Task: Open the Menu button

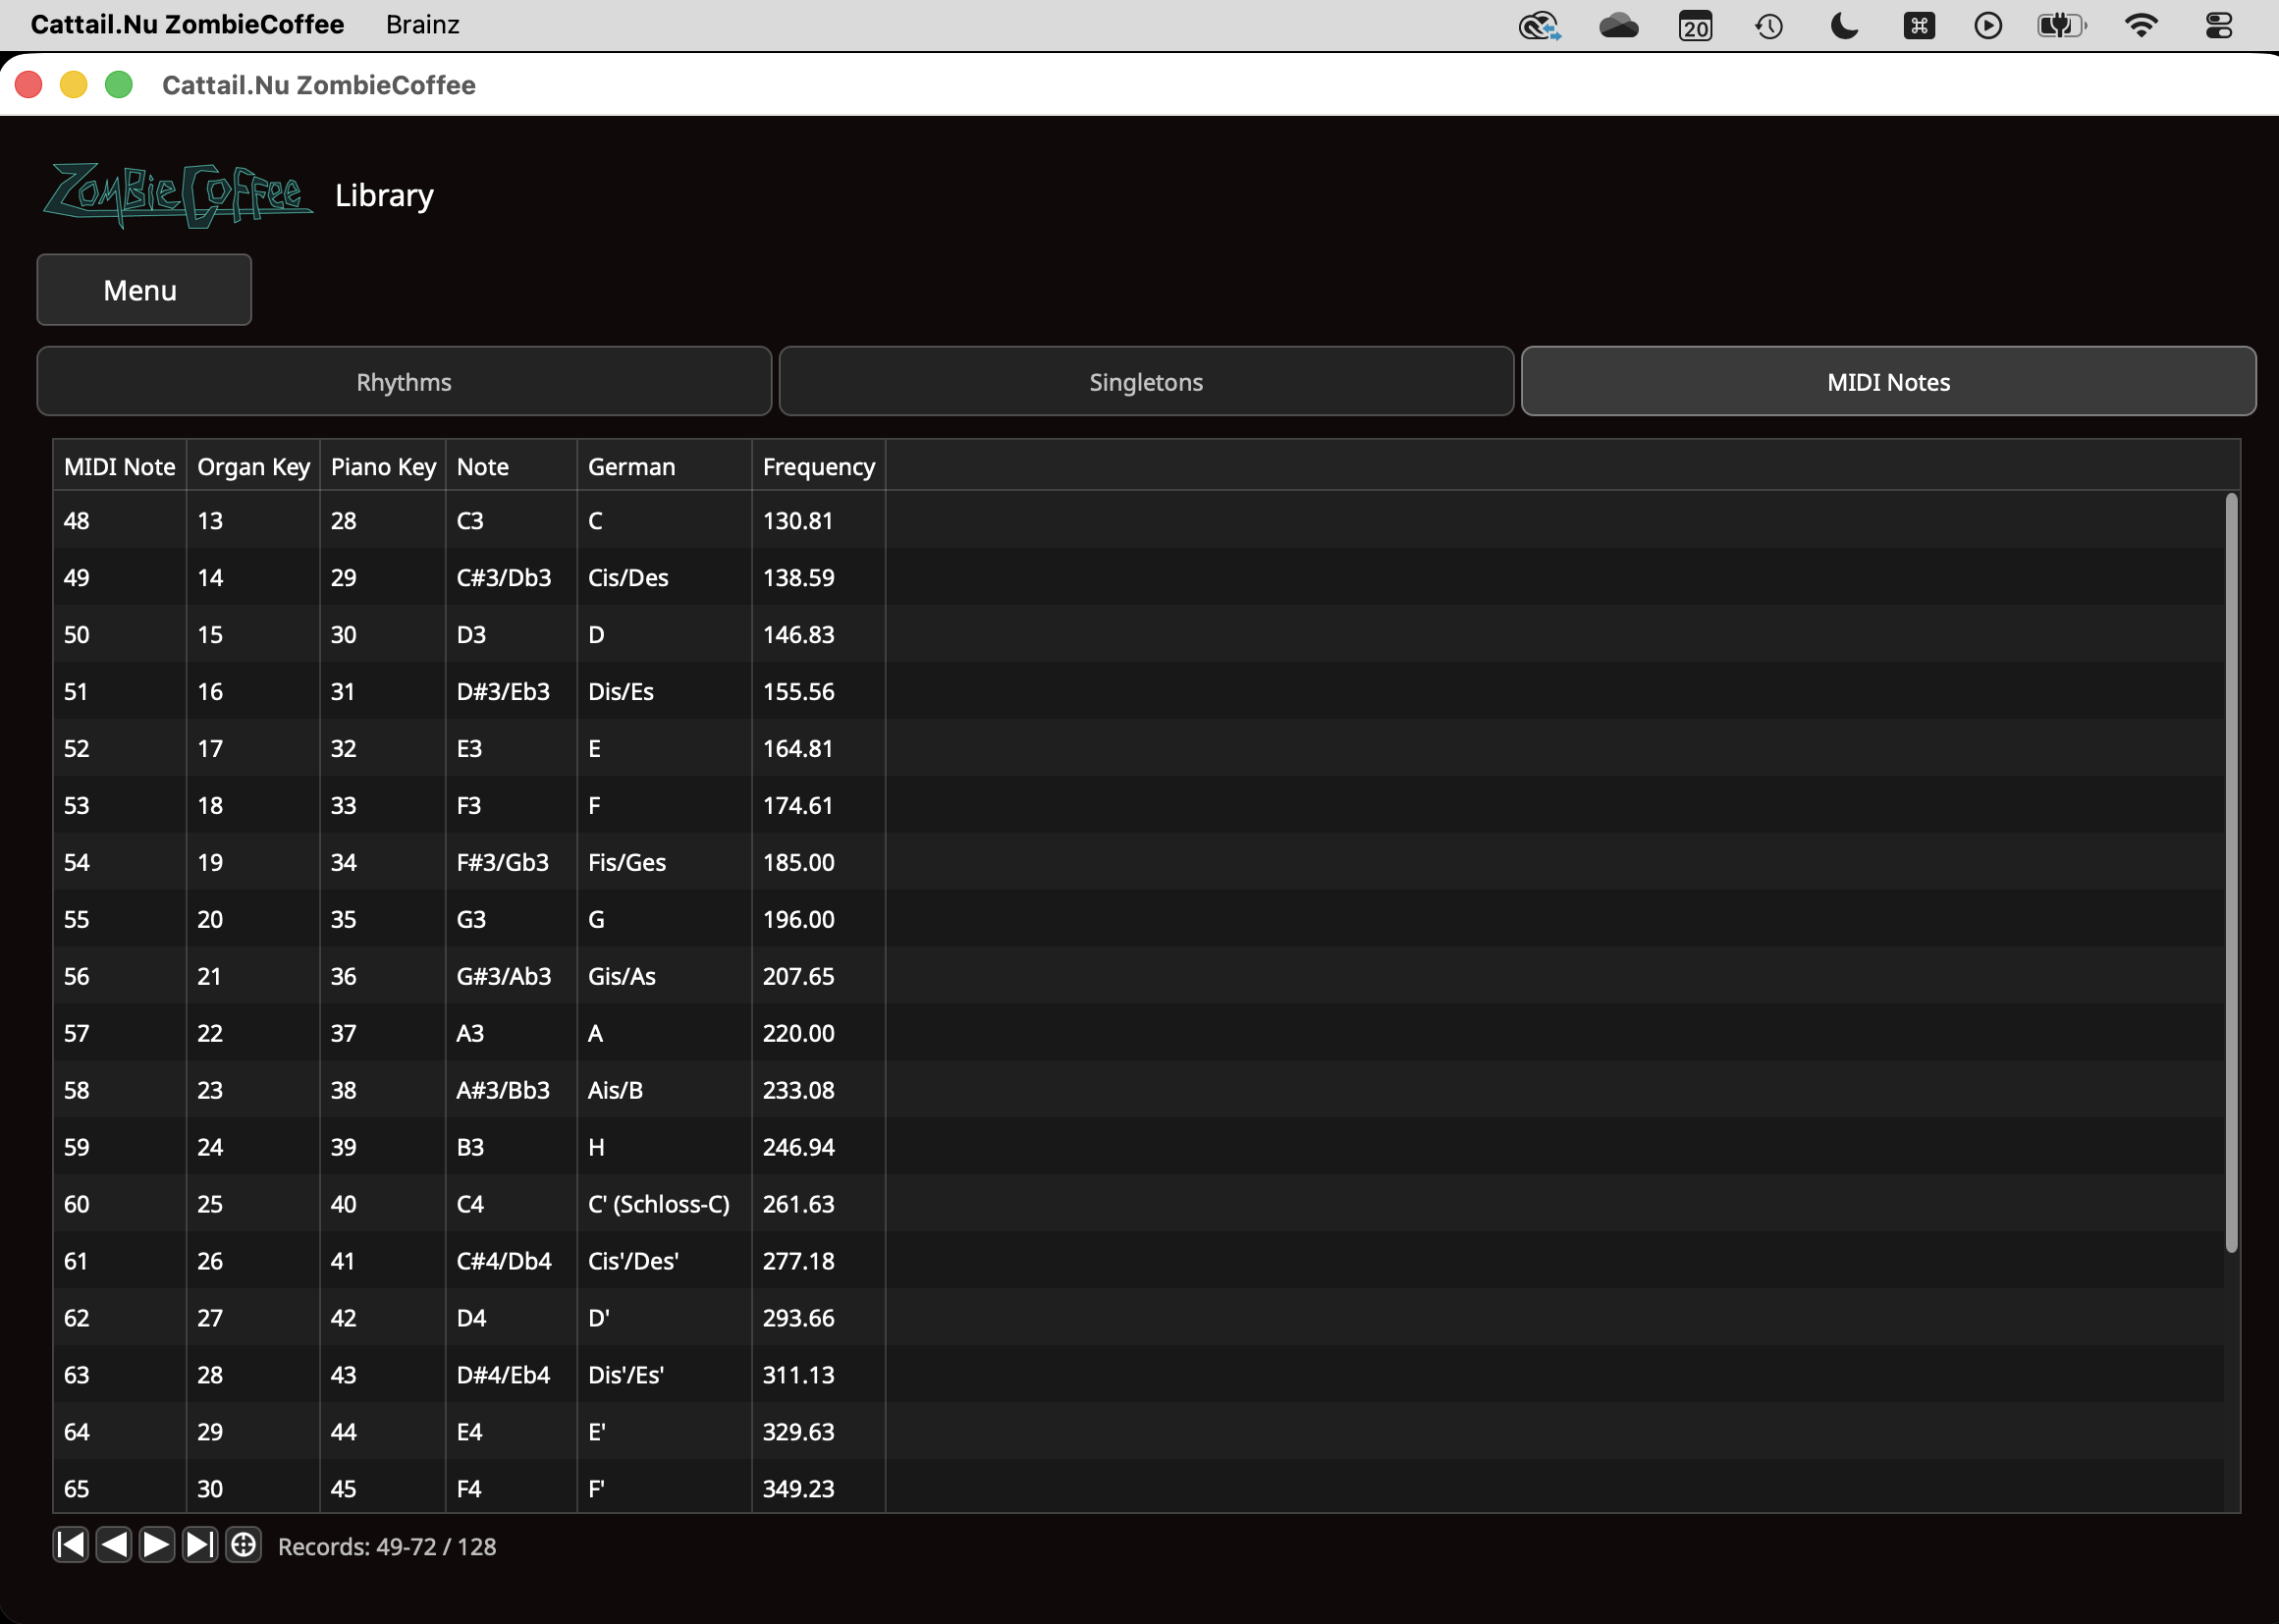Action: tap(144, 290)
